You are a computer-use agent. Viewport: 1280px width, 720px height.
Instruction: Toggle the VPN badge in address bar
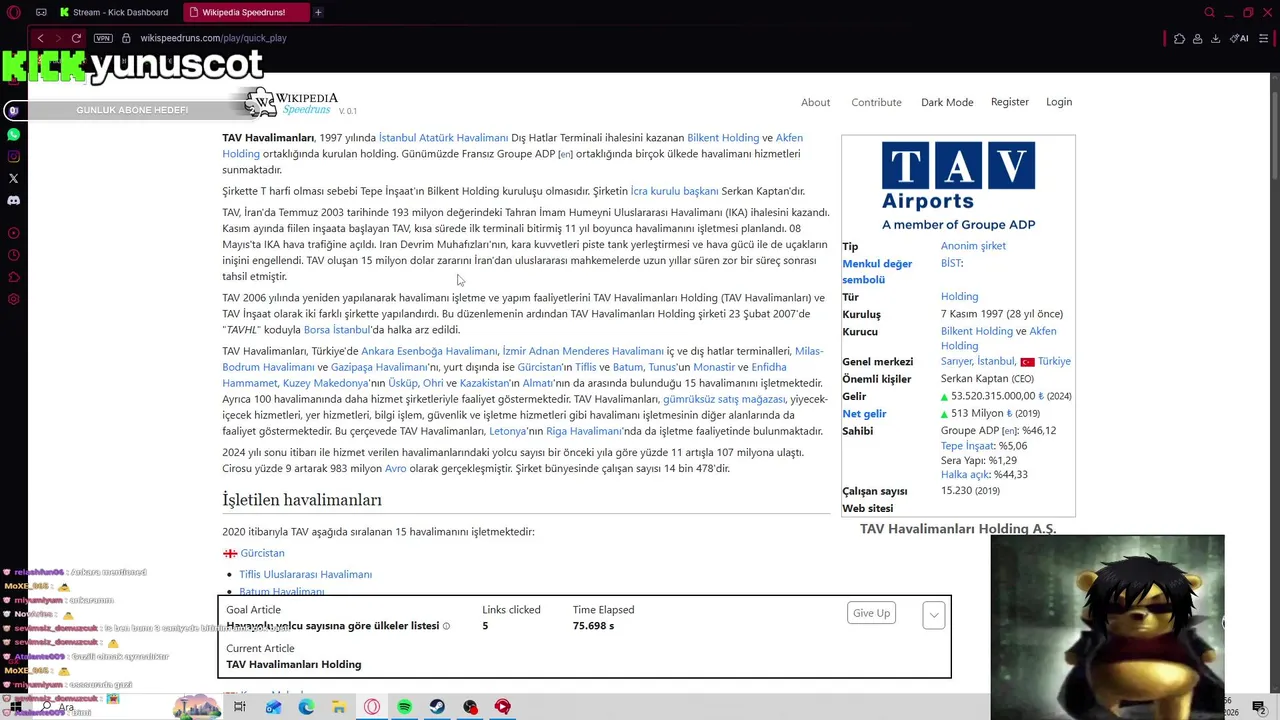tap(103, 38)
